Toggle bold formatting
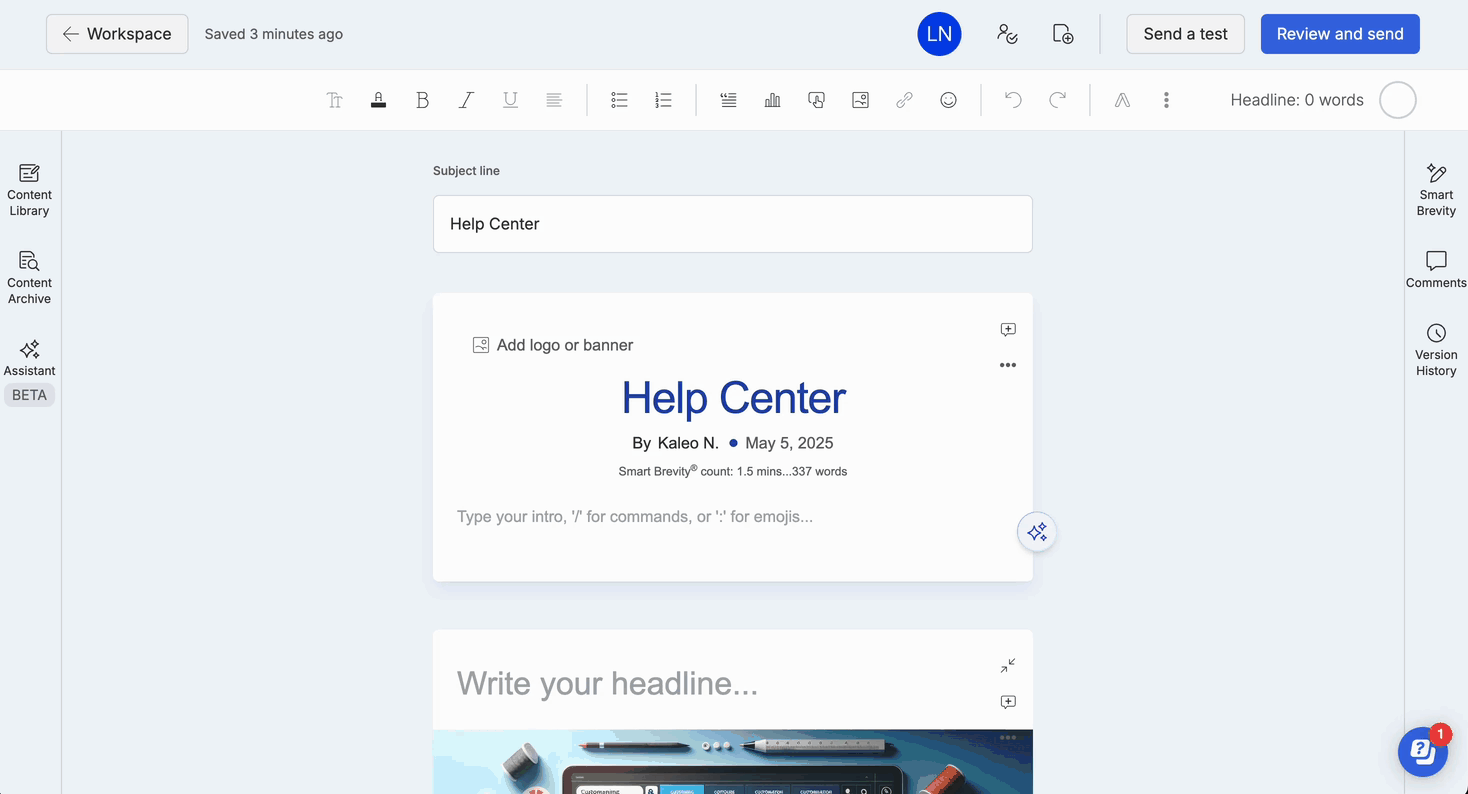 point(422,100)
